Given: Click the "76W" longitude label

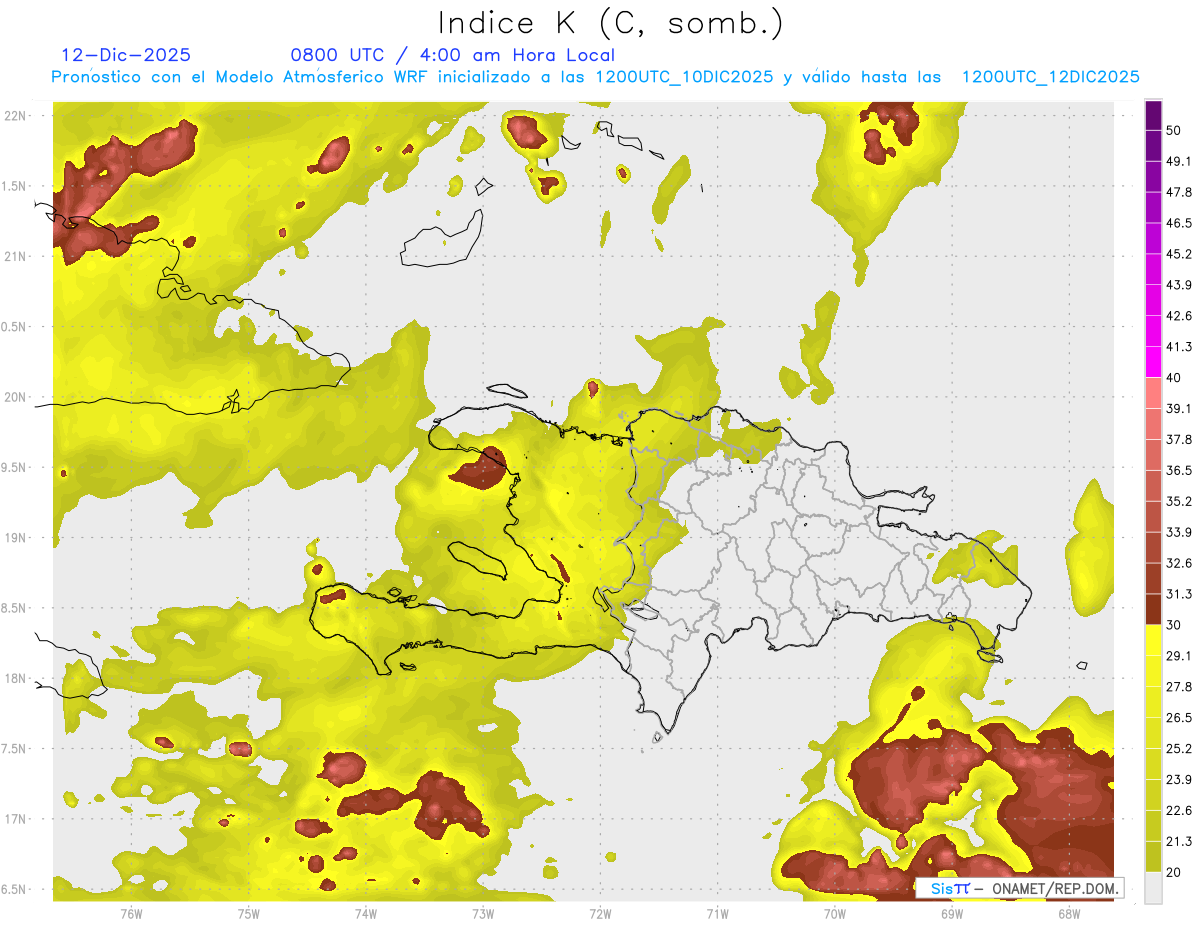Looking at the screenshot, I should pyautogui.click(x=131, y=914).
